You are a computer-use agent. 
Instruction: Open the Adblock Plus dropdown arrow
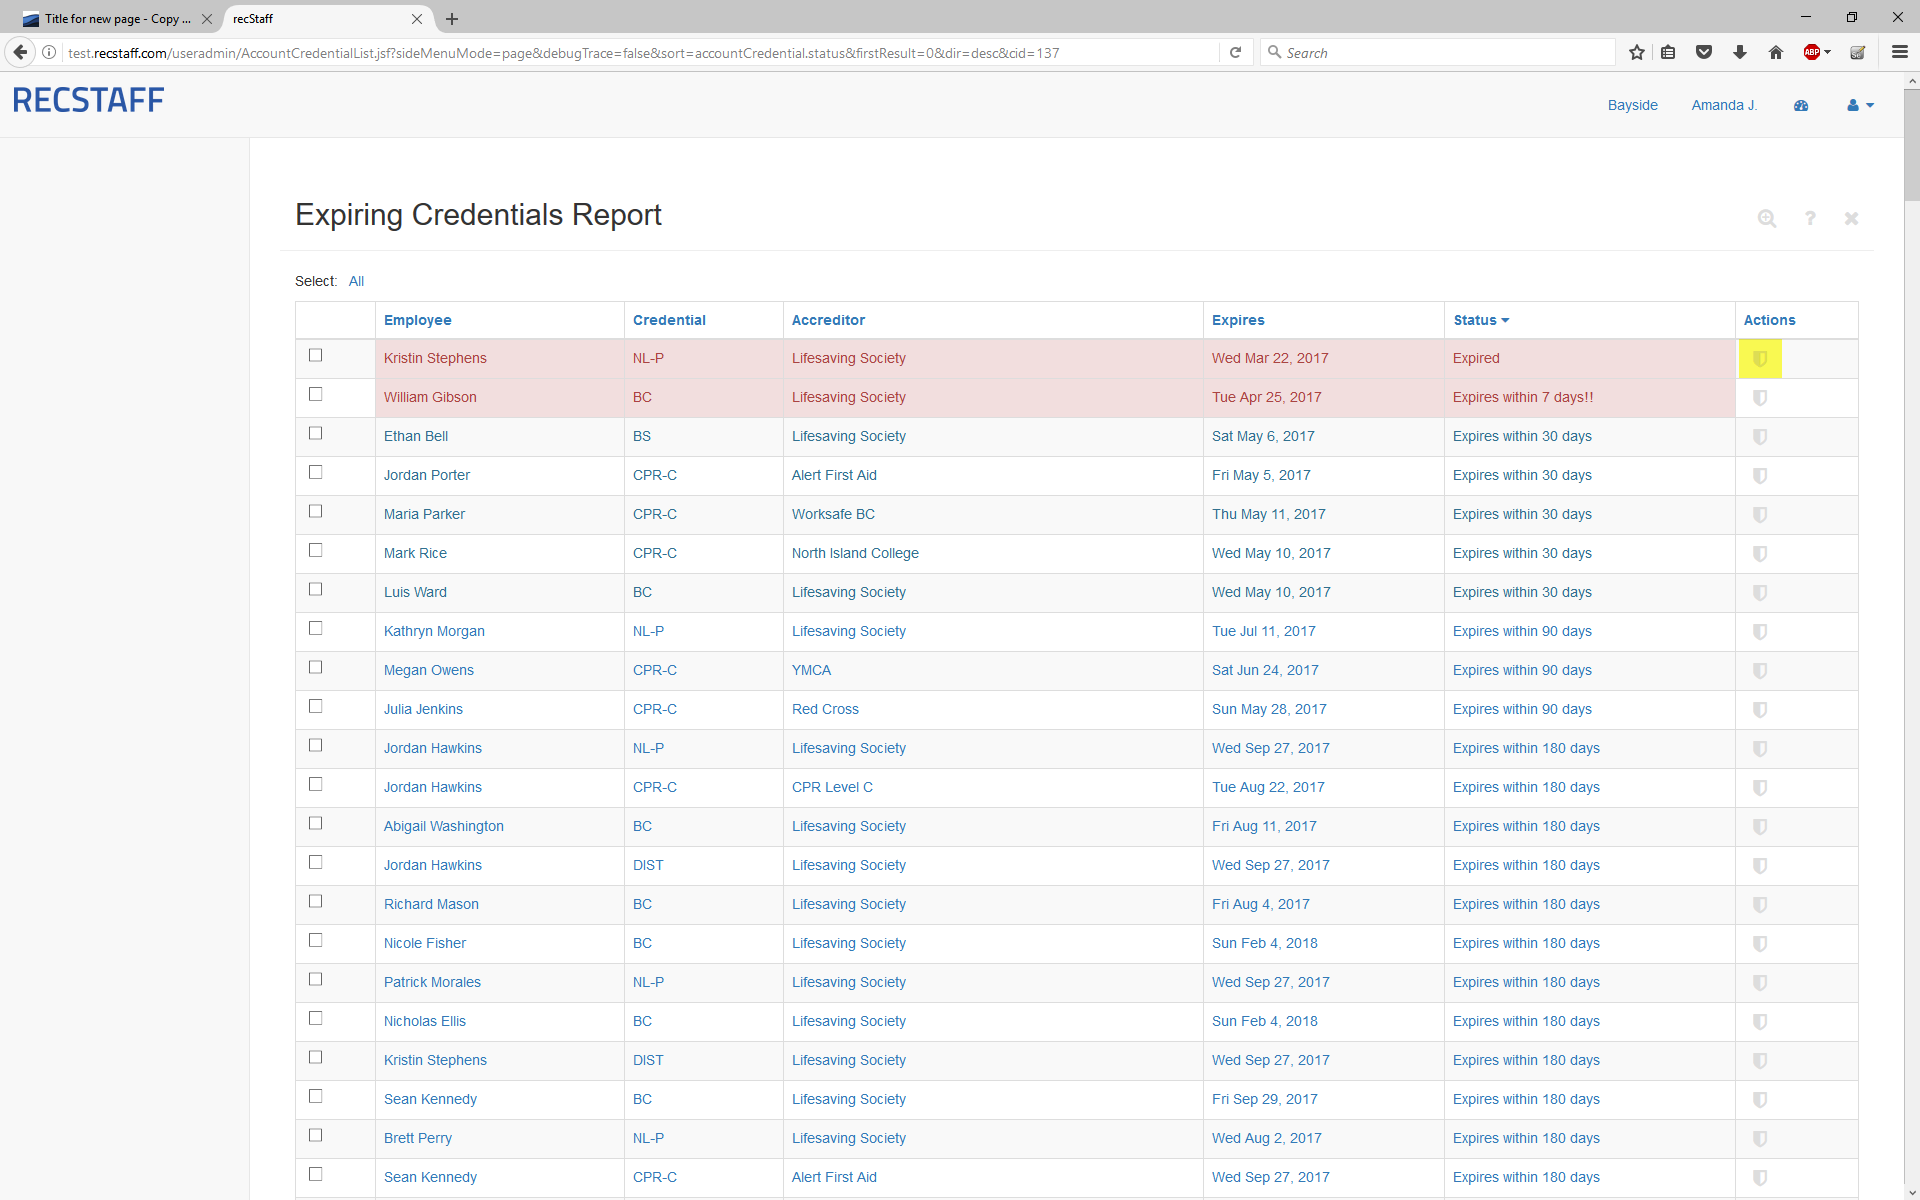coord(1828,52)
